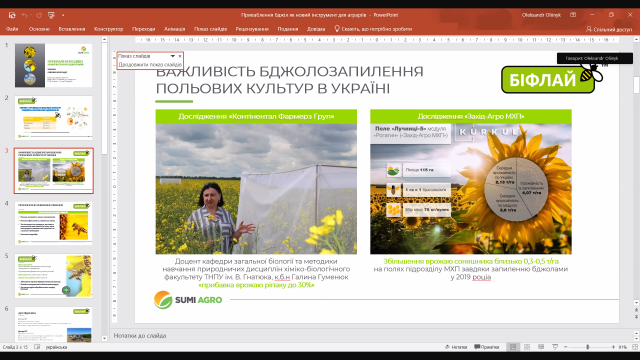Click the zoom slider handle

tap(588, 347)
